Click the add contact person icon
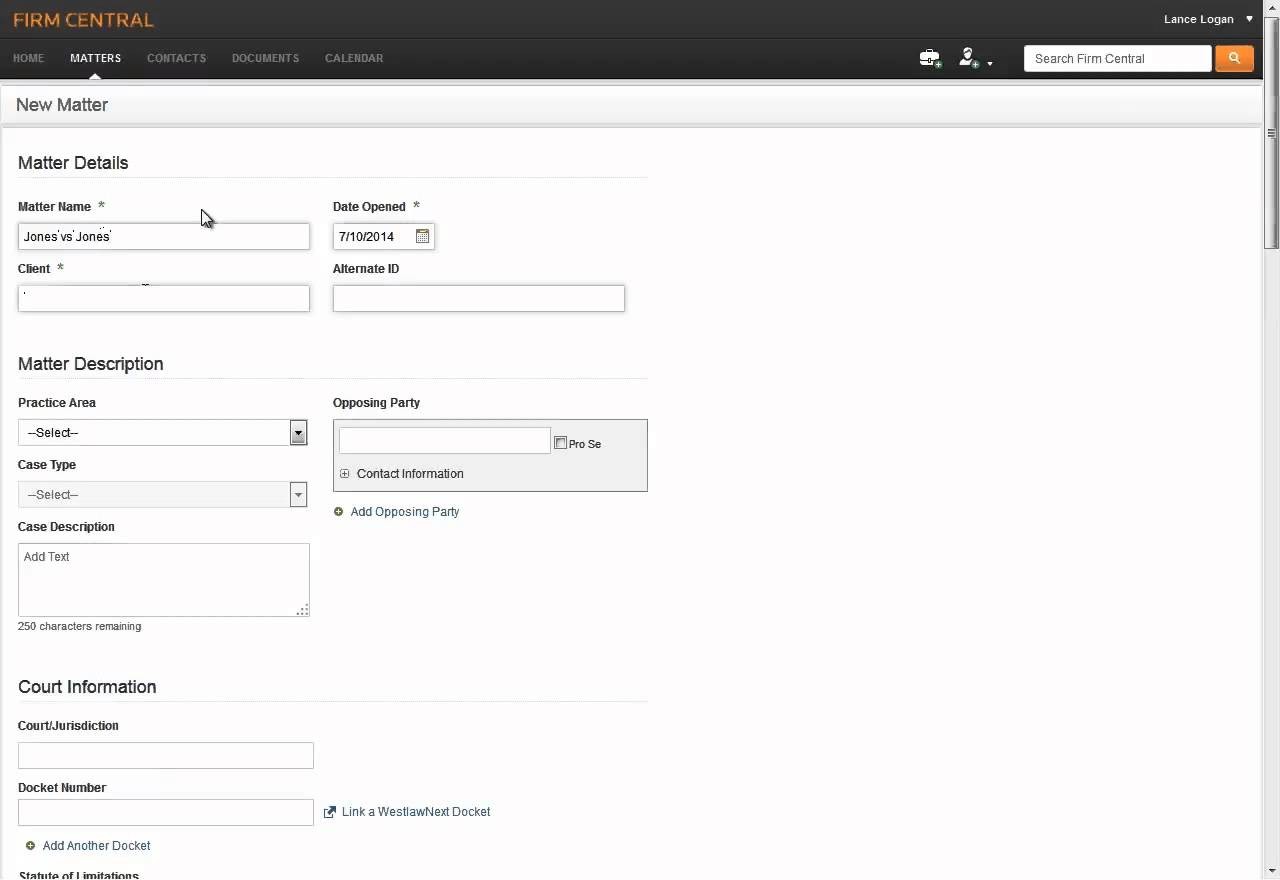 click(968, 59)
